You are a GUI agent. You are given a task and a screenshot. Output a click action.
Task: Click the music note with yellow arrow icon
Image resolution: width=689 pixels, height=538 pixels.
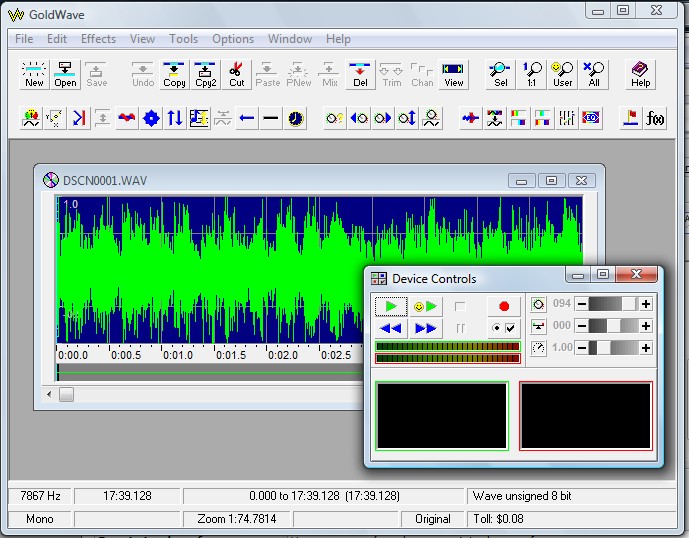pos(199,118)
